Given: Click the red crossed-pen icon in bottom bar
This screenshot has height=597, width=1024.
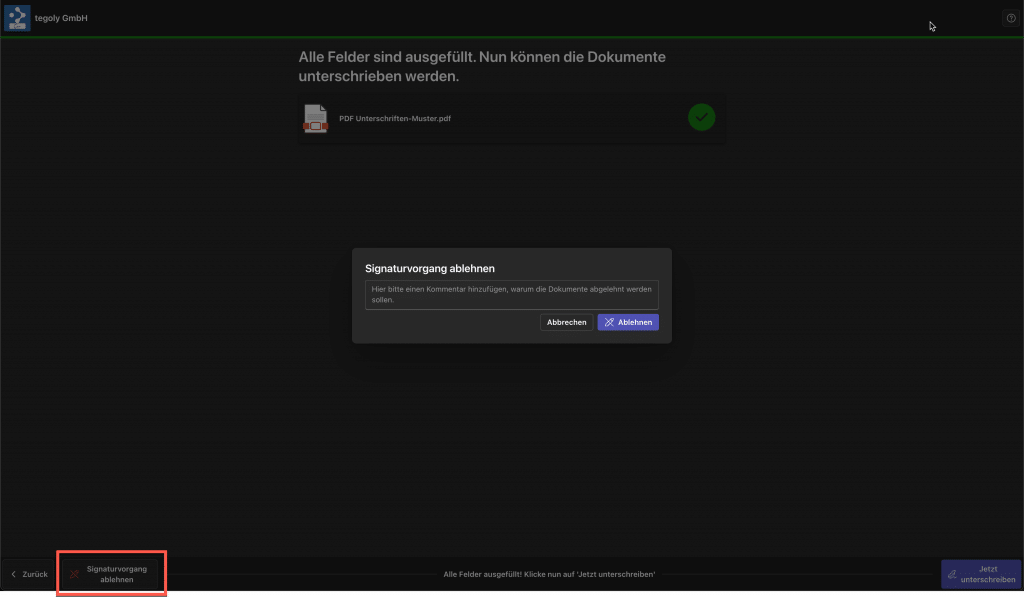Looking at the screenshot, I should [74, 574].
